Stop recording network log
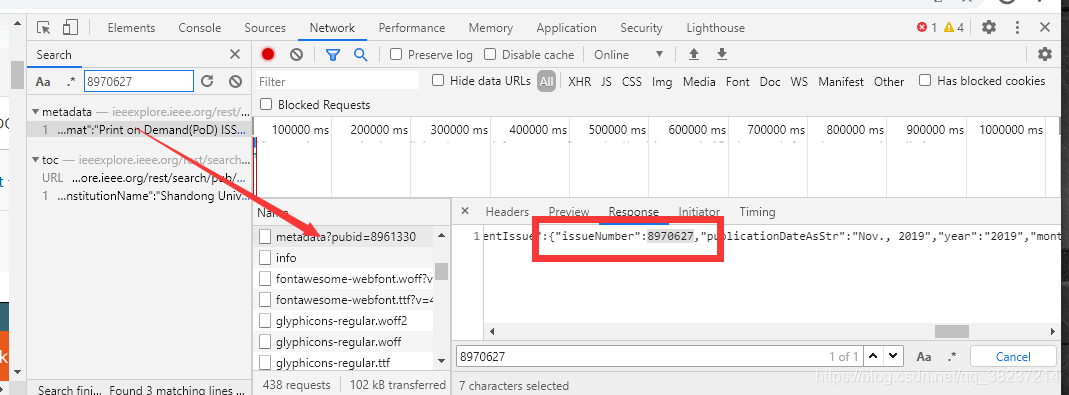The width and height of the screenshot is (1069, 395). 268,55
